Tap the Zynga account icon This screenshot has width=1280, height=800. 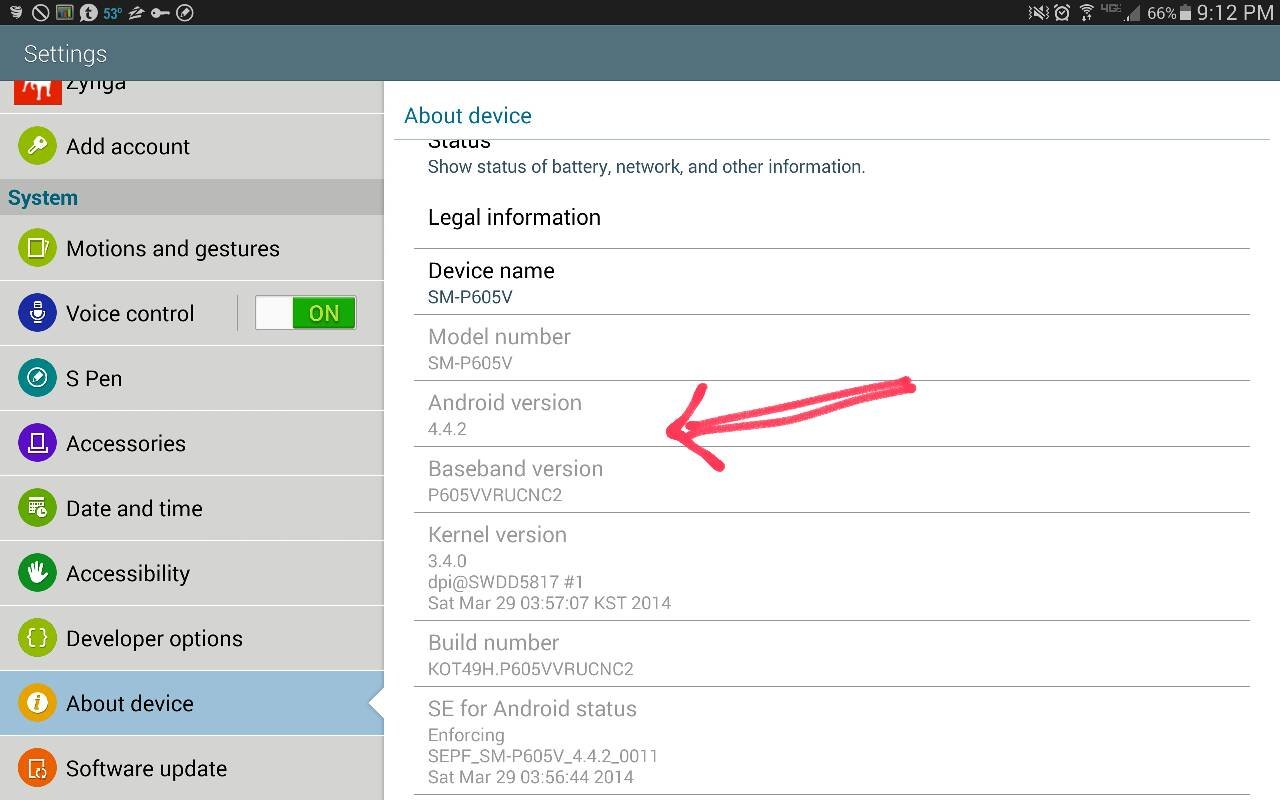point(37,91)
